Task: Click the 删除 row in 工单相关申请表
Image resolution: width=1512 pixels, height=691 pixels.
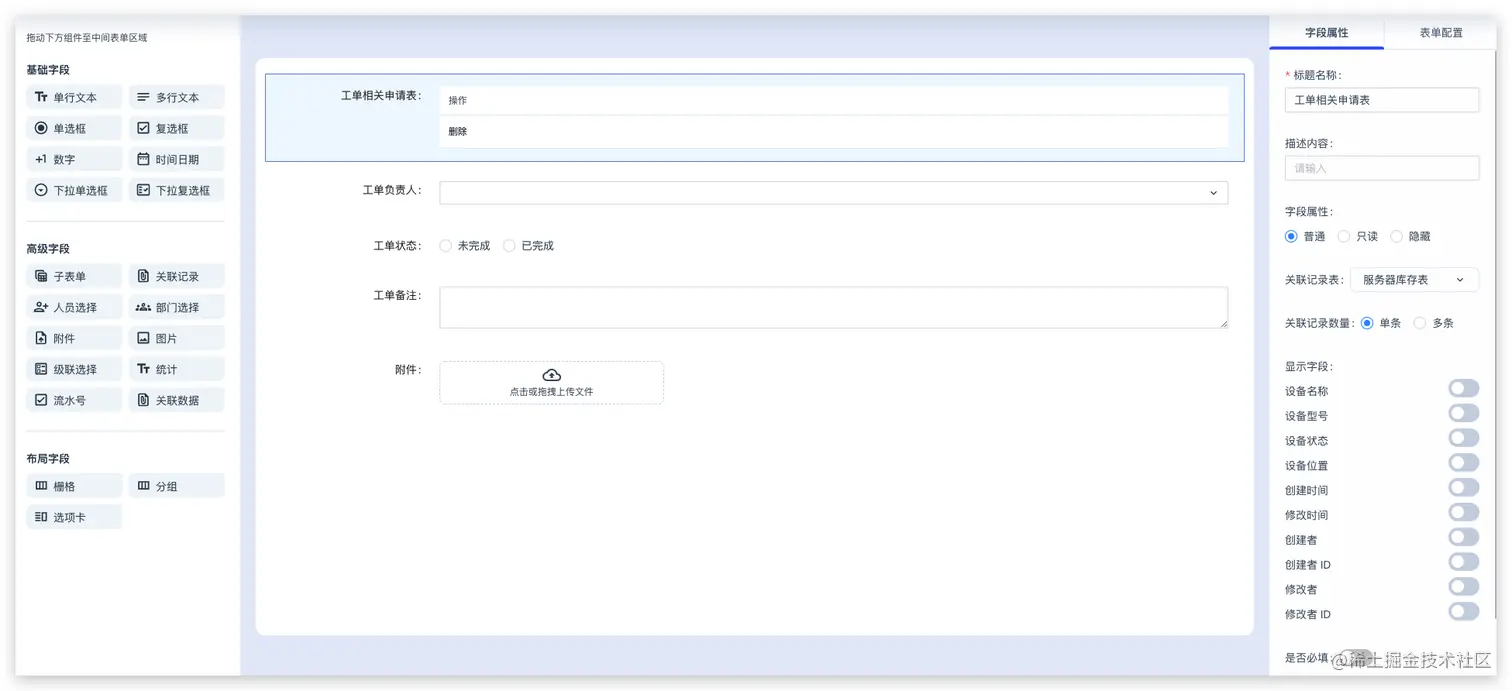Action: (x=833, y=131)
